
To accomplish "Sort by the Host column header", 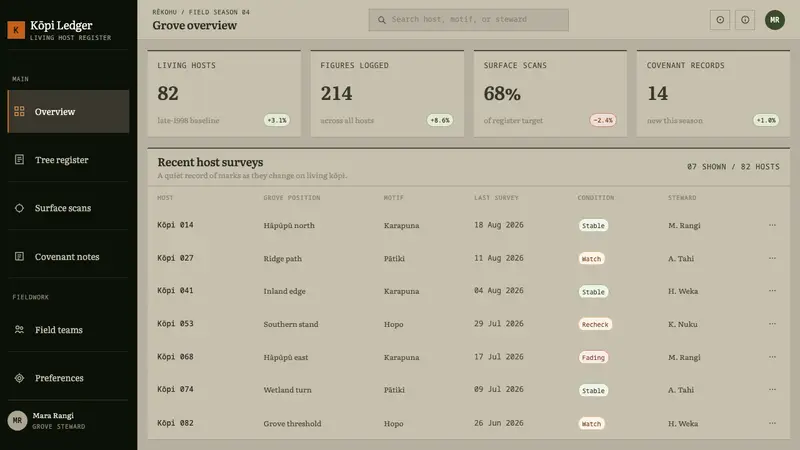I will [165, 197].
